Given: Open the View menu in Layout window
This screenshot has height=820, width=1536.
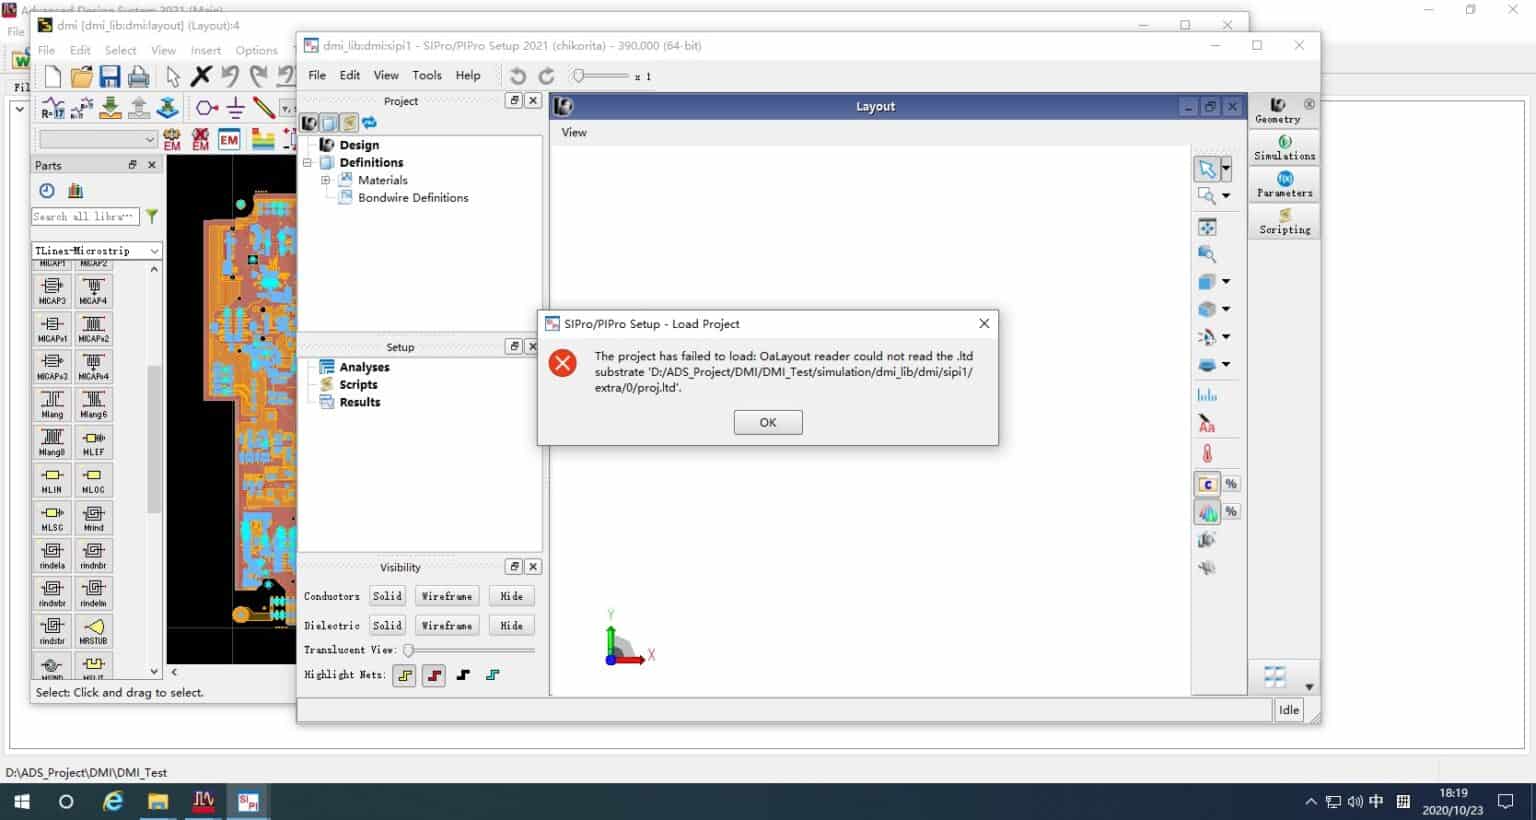Looking at the screenshot, I should [574, 132].
